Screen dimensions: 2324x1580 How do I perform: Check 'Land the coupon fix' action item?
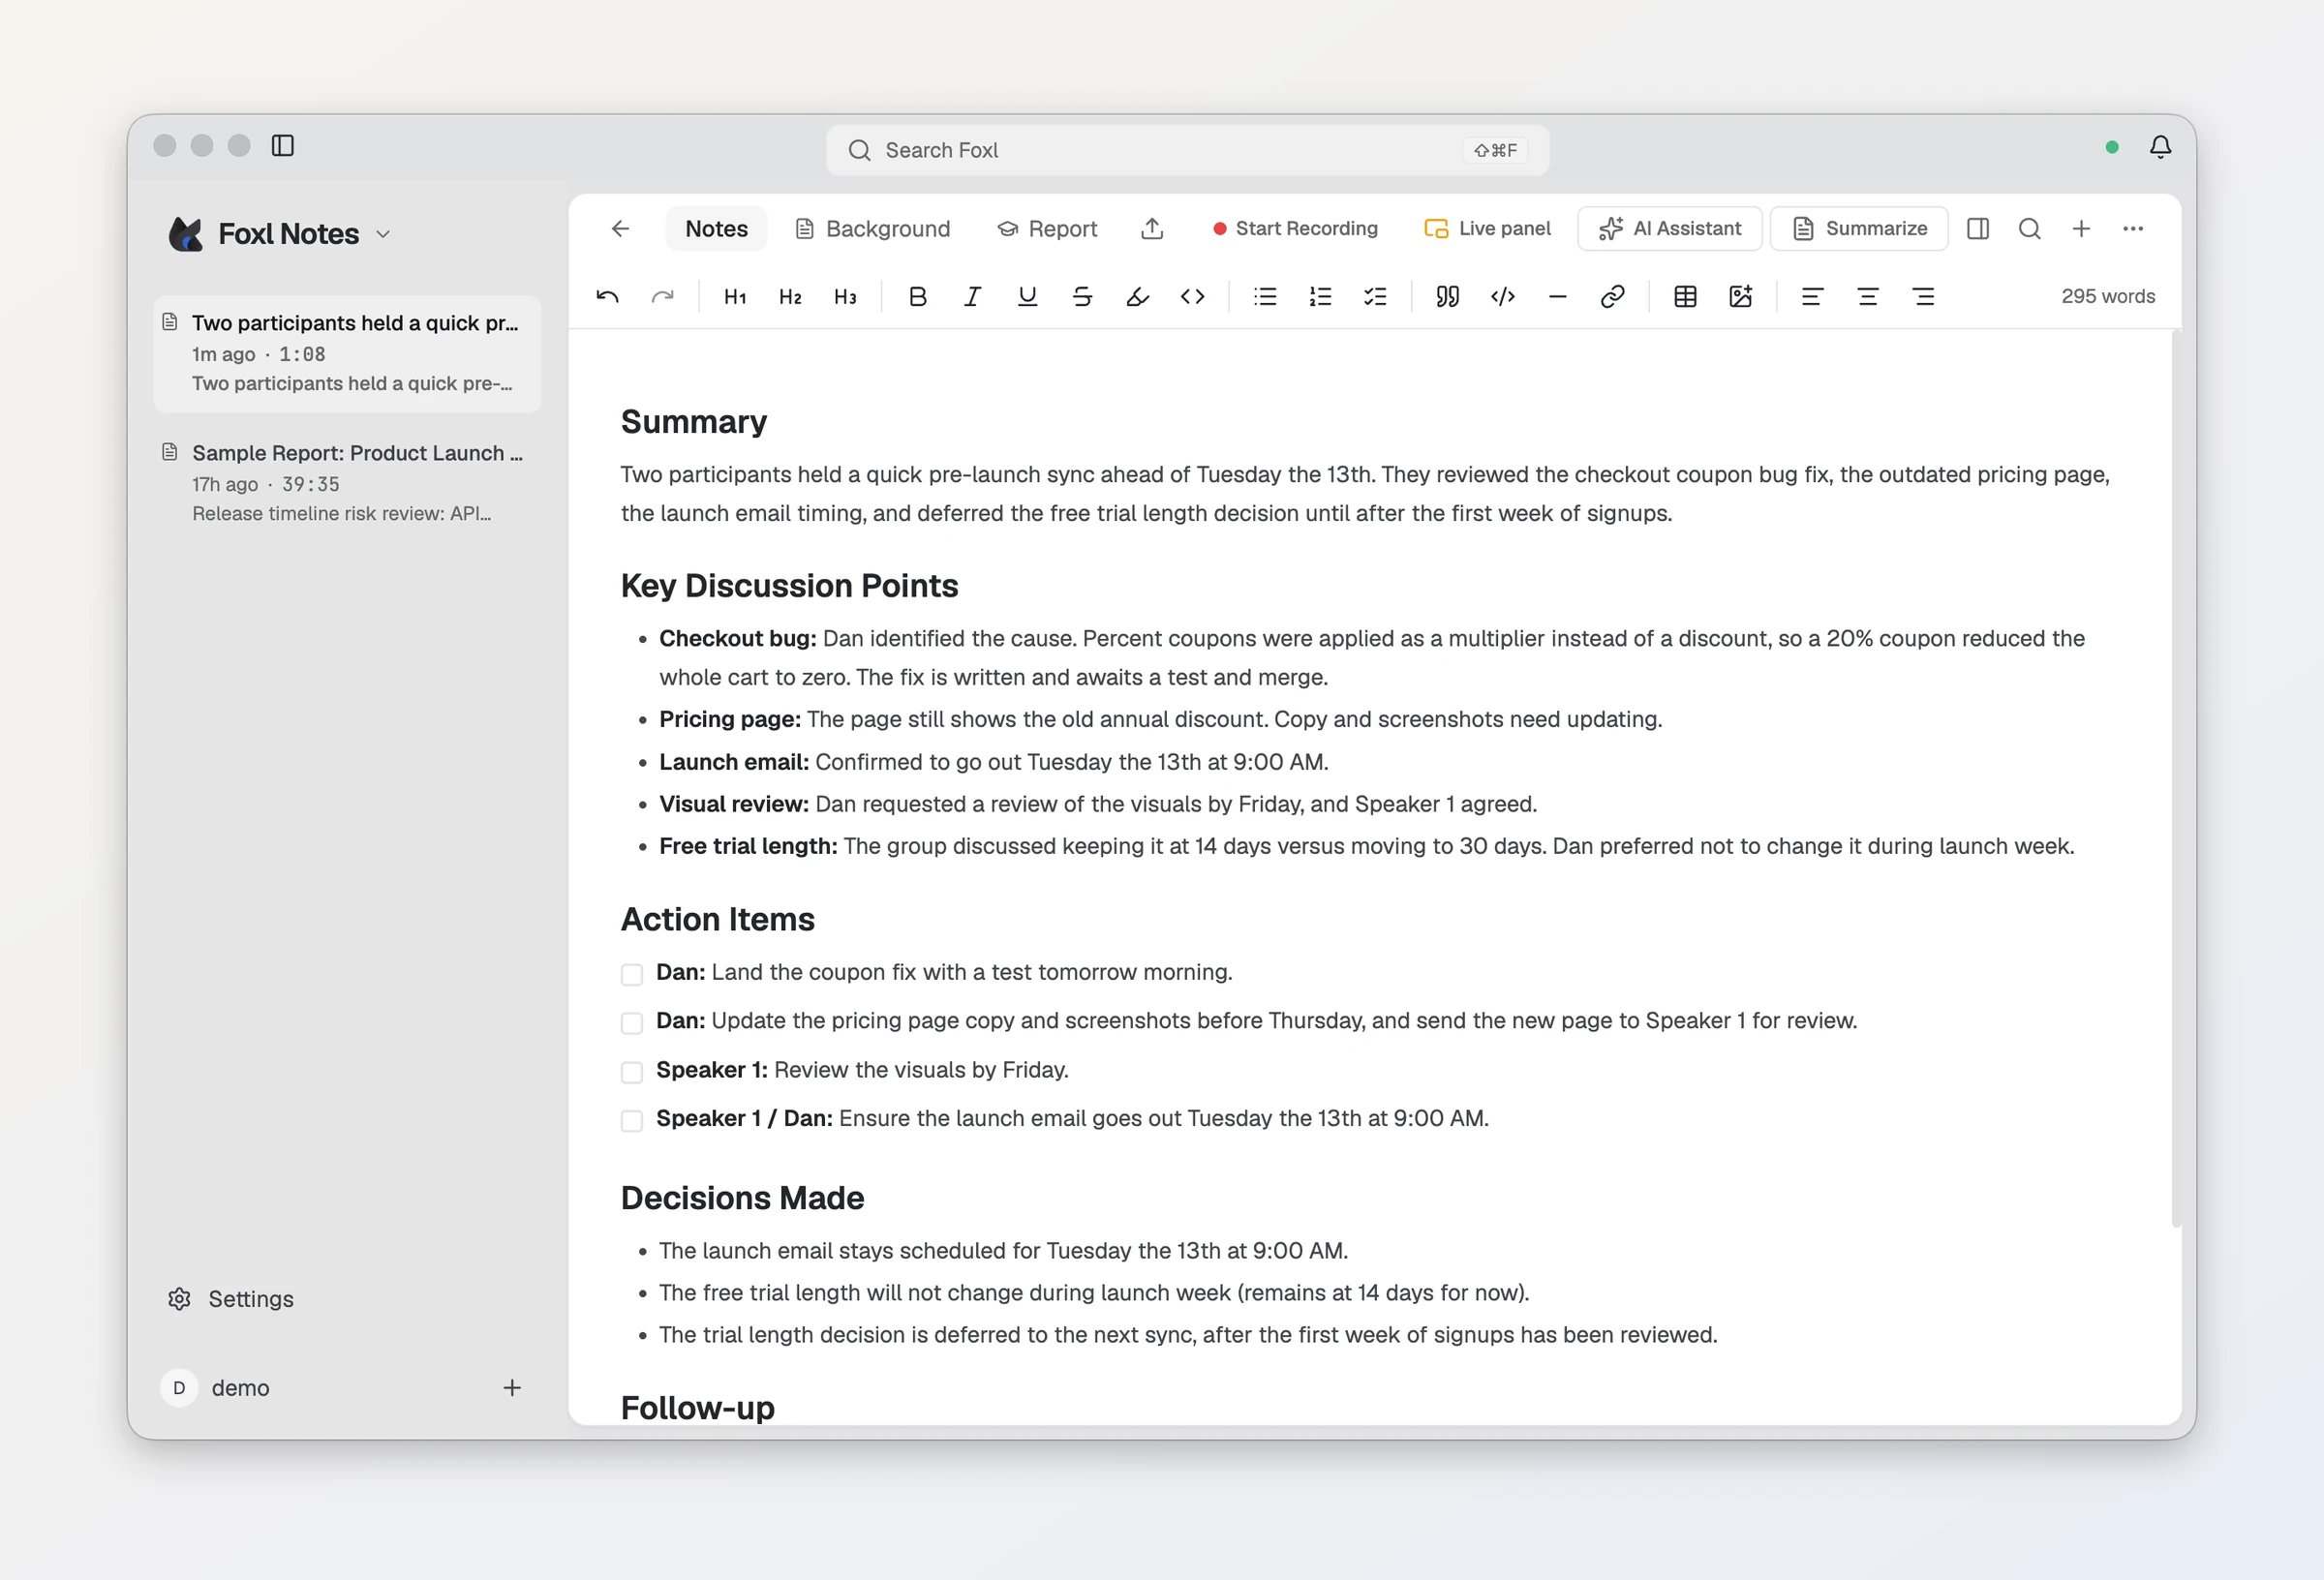click(x=632, y=974)
